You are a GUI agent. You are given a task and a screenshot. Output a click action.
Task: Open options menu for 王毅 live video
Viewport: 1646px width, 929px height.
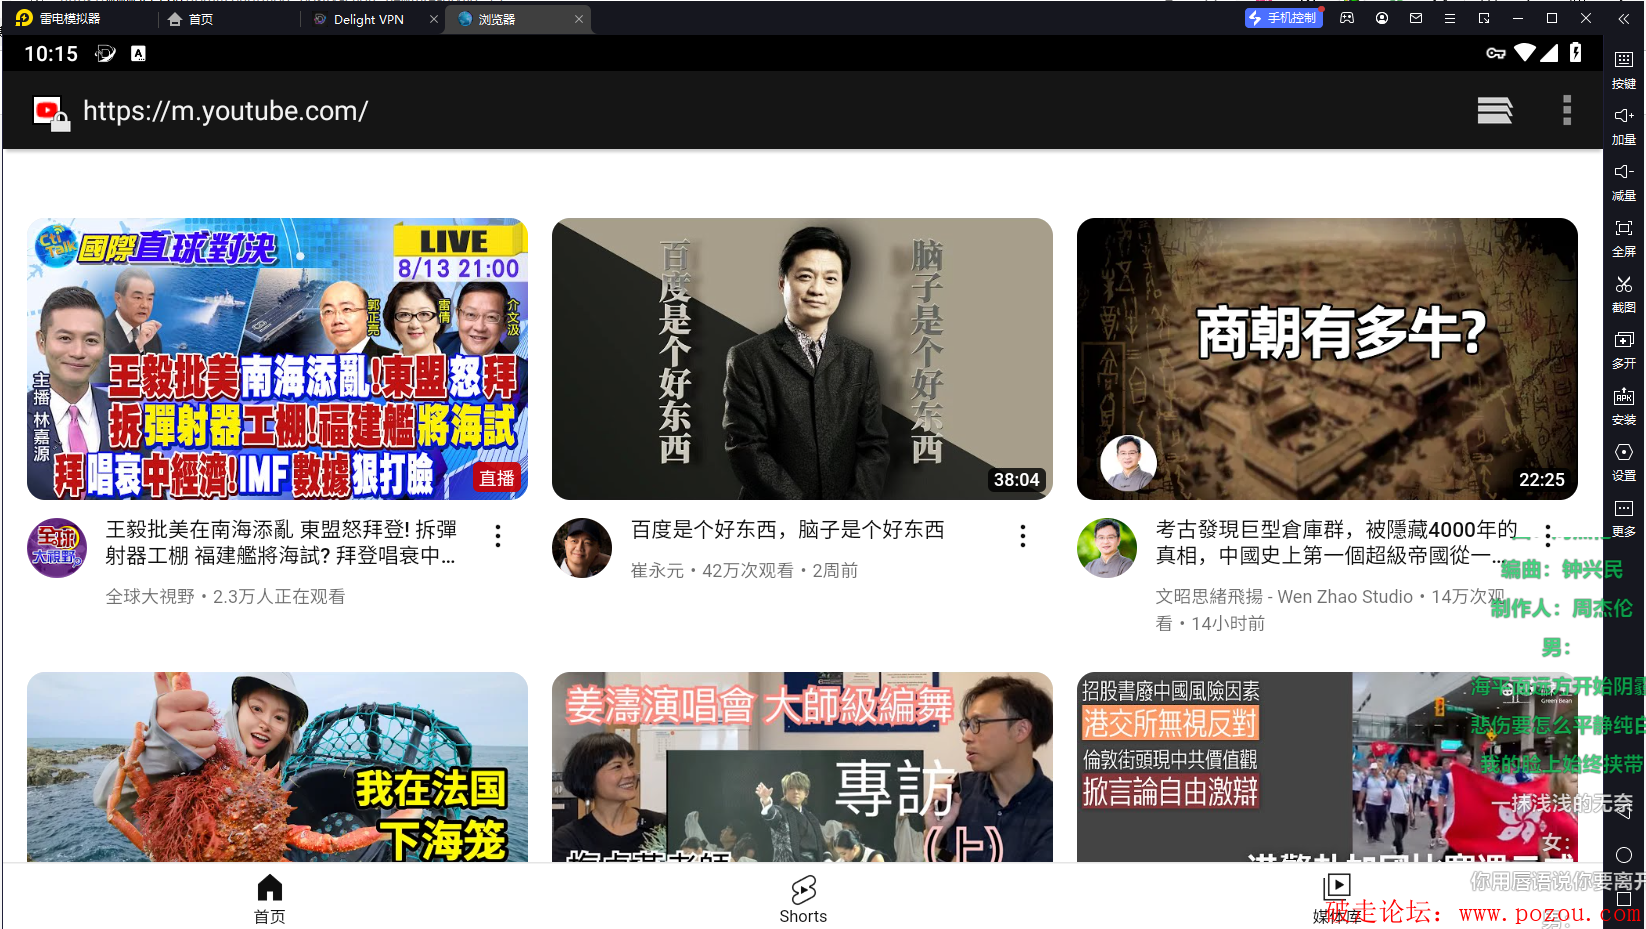pyautogui.click(x=498, y=536)
